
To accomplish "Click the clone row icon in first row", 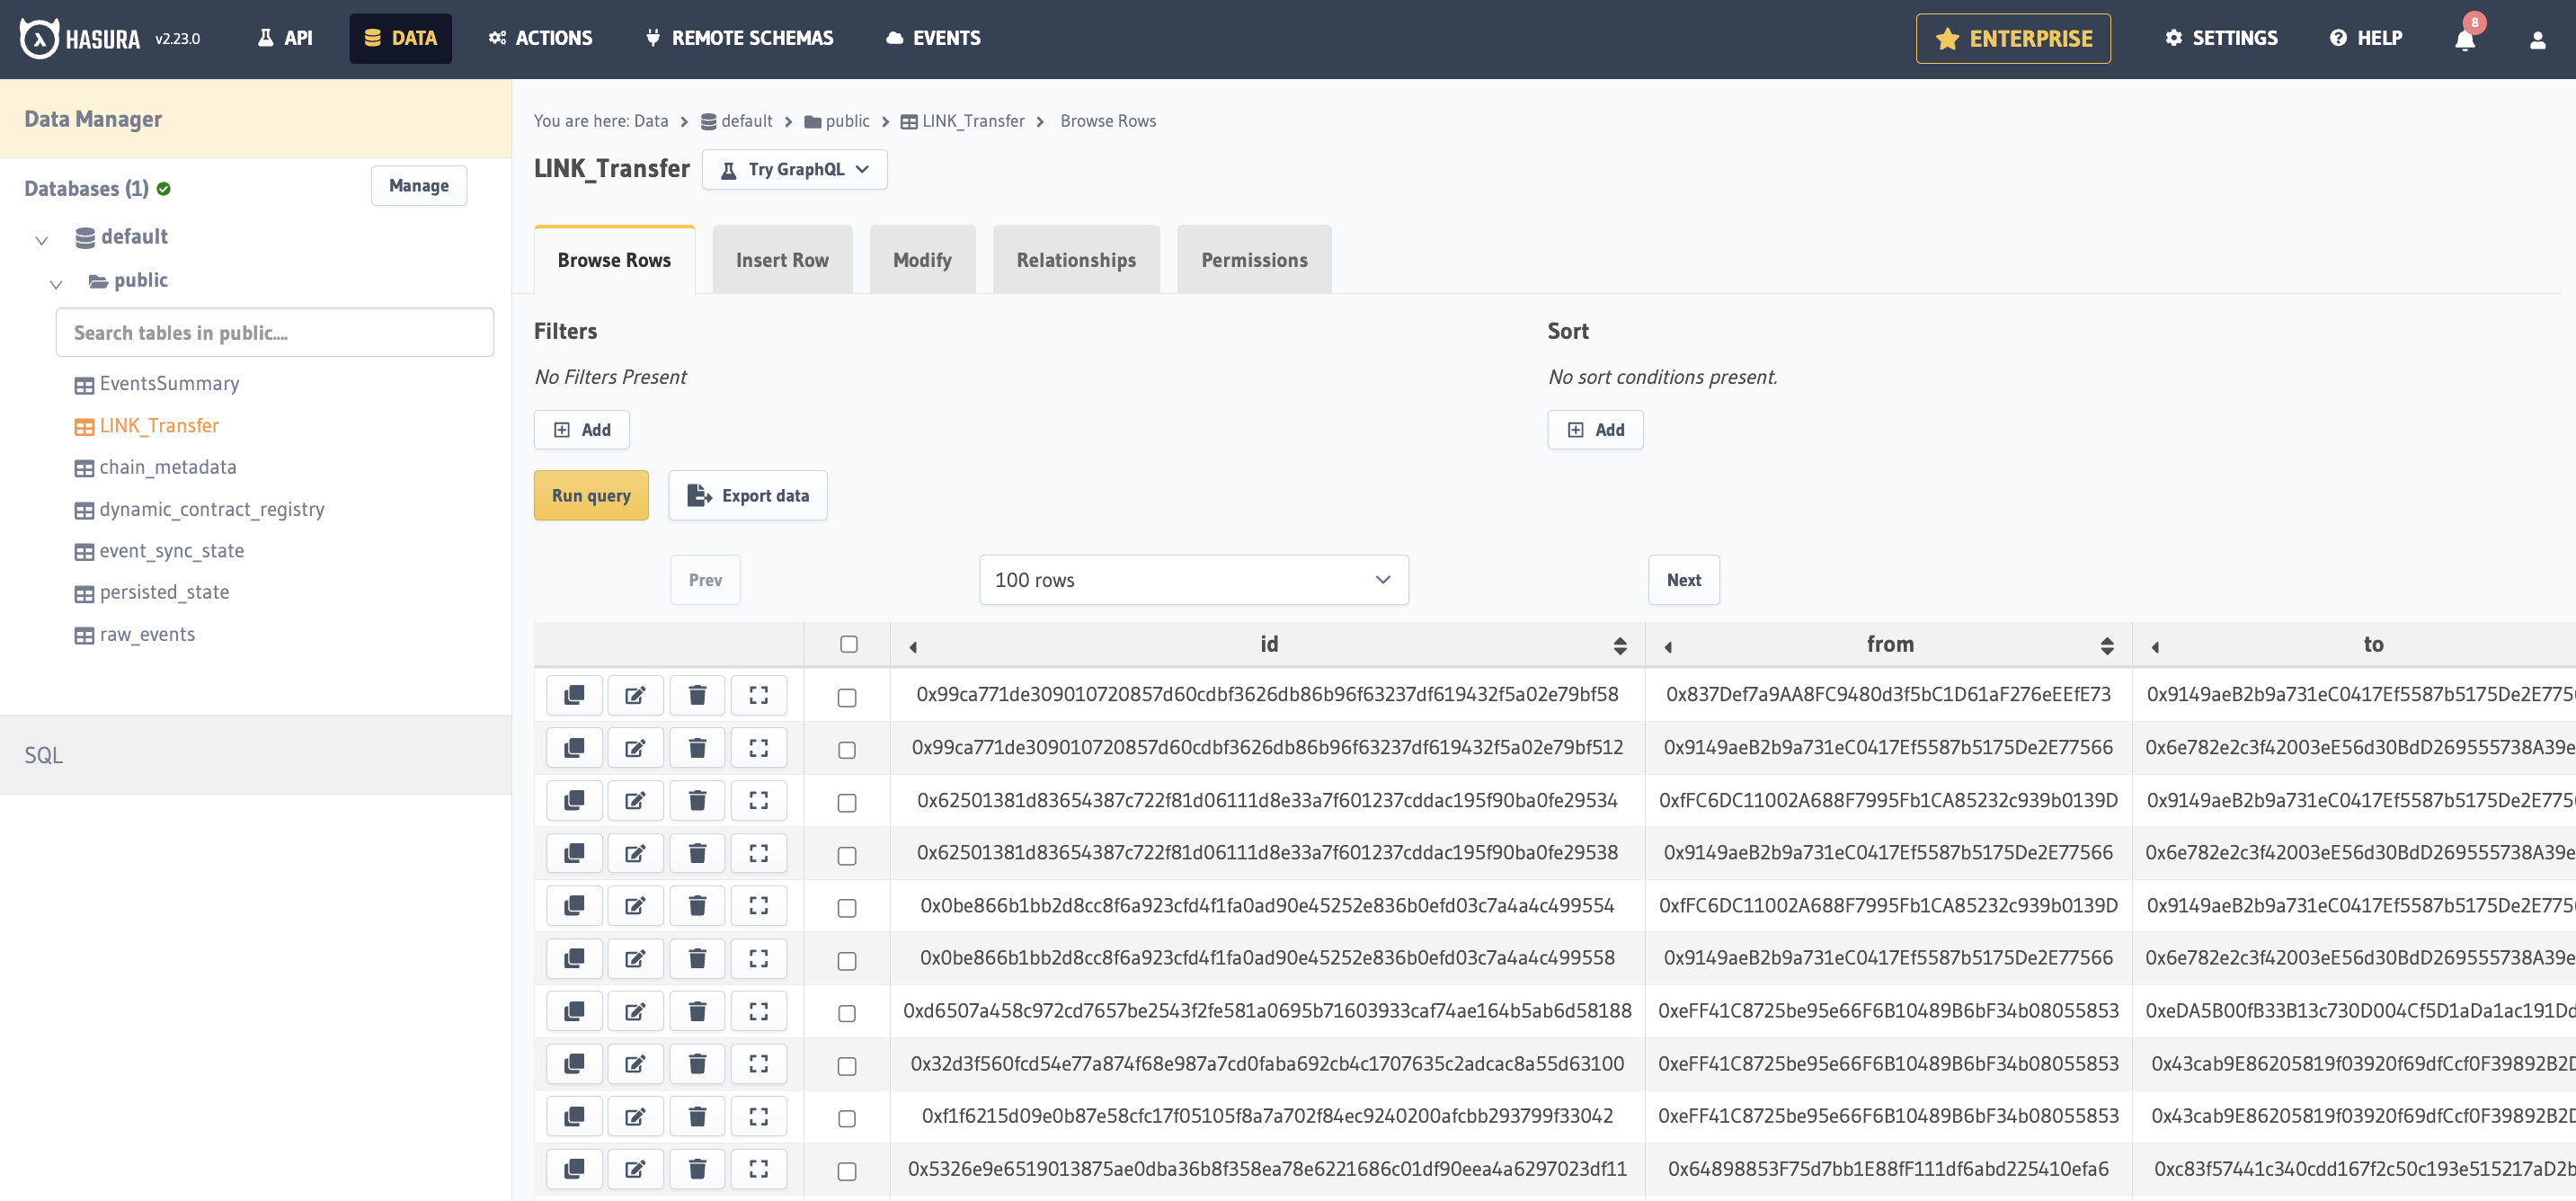I will [x=574, y=695].
